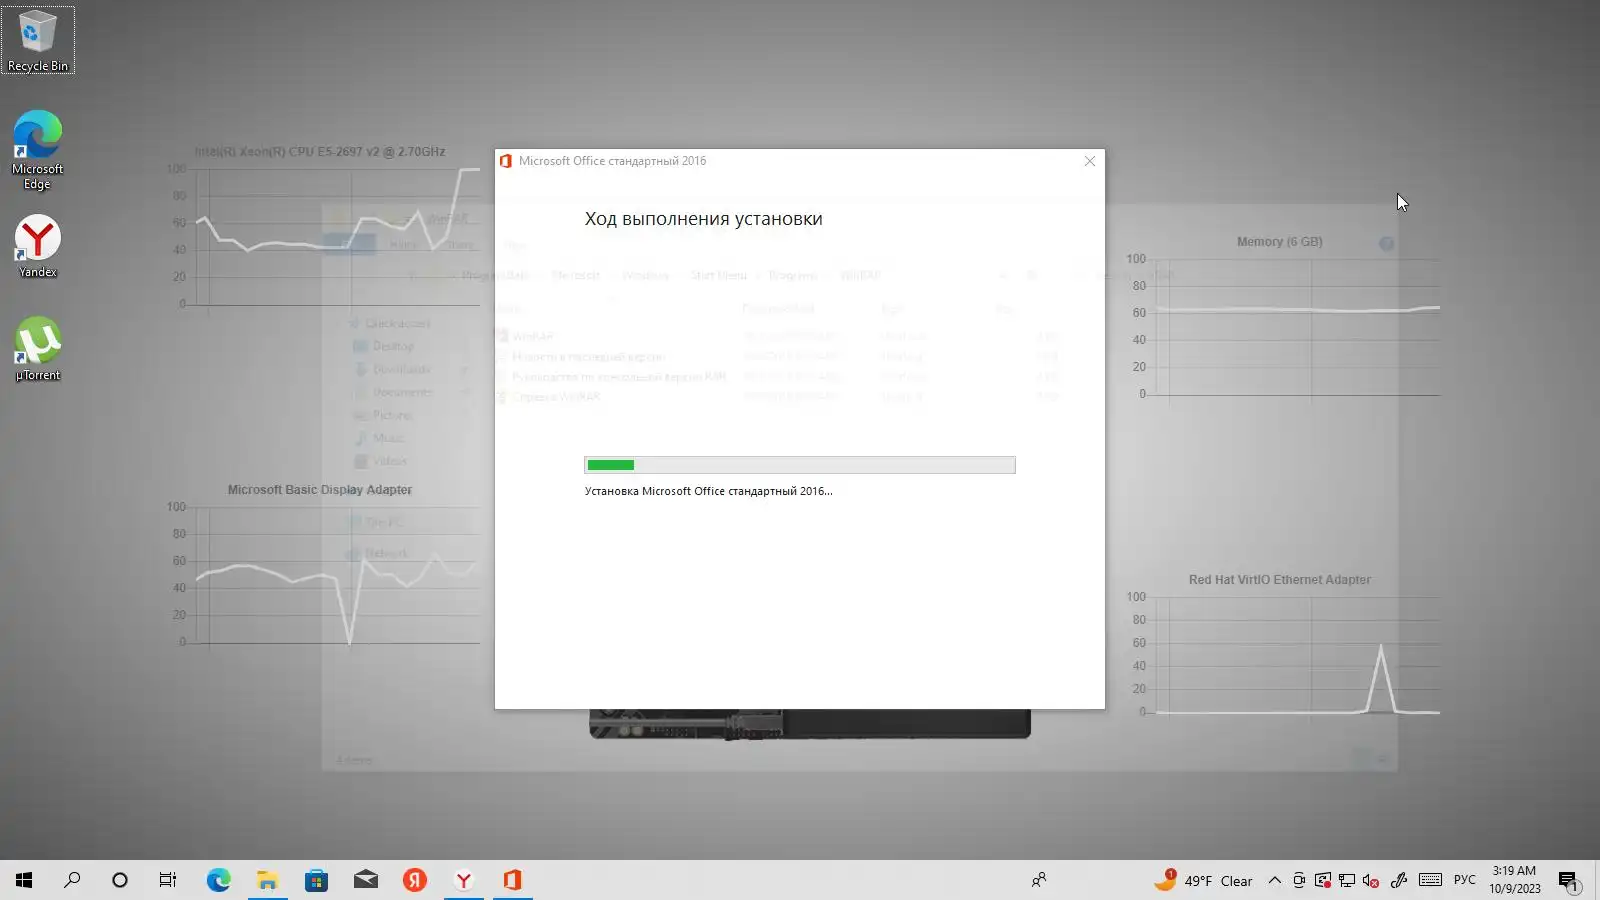
Task: Switch input language via РУС indicator
Action: [1465, 880]
